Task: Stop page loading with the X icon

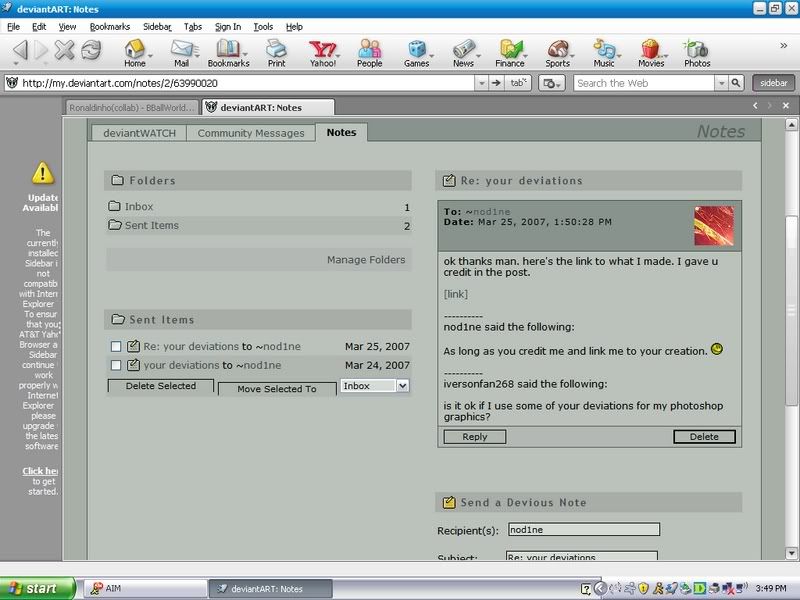Action: pos(64,50)
